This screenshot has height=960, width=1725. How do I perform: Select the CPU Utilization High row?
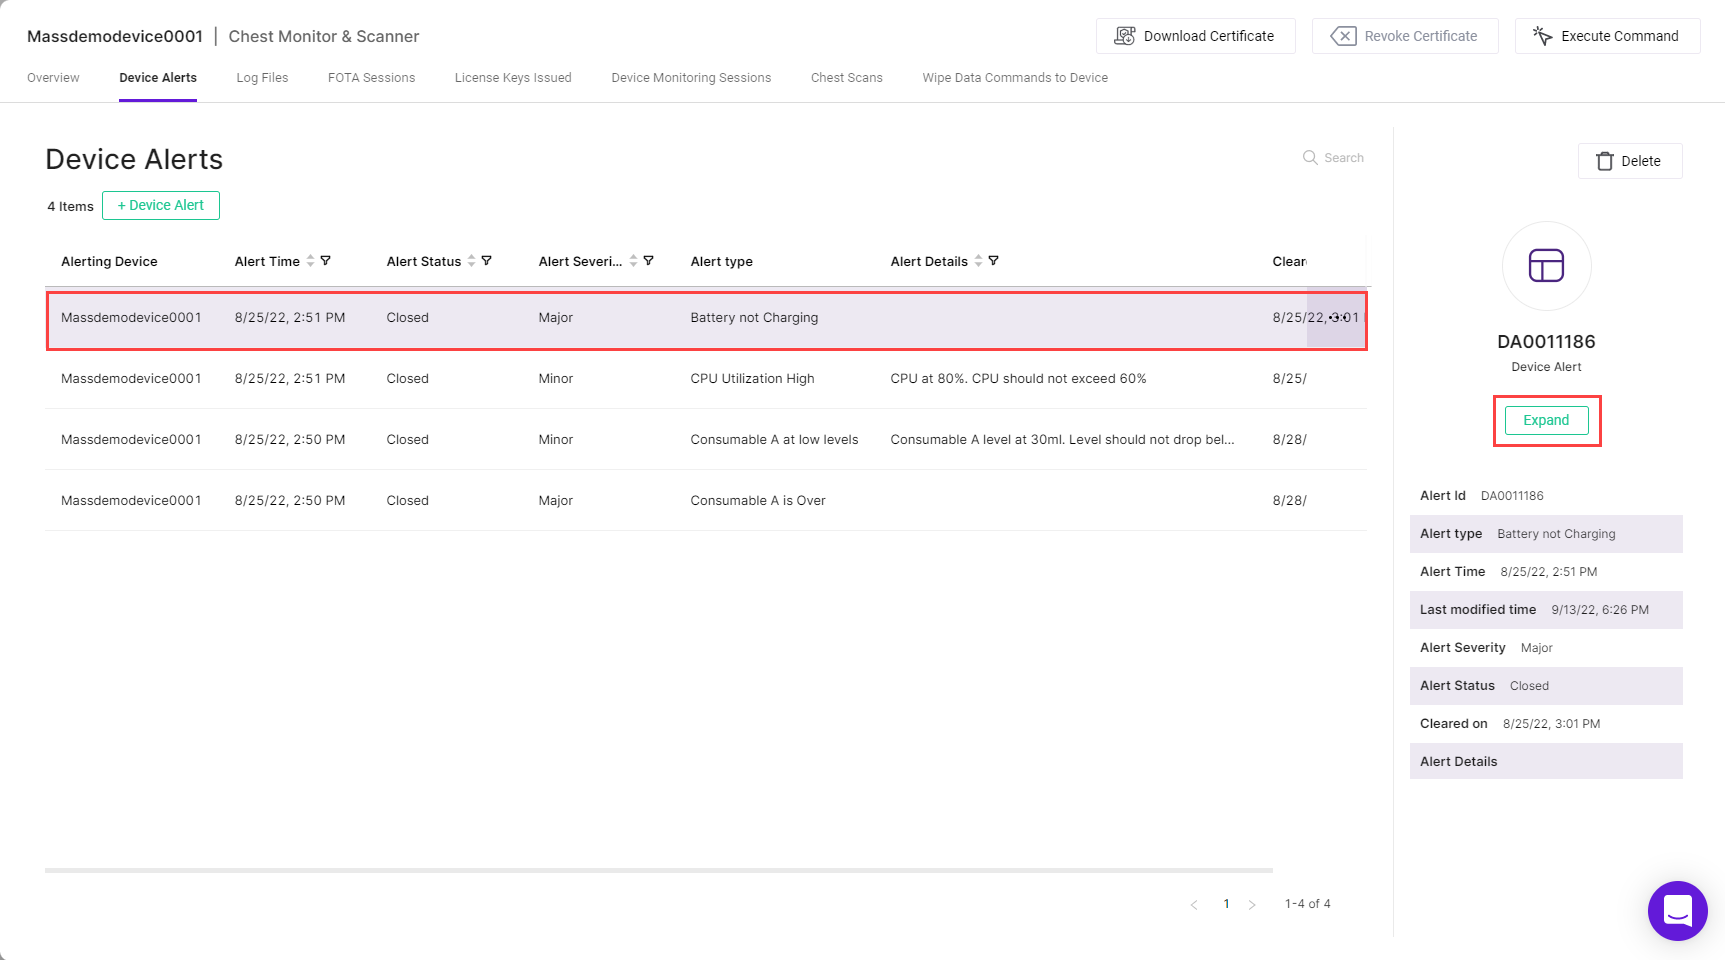(706, 379)
